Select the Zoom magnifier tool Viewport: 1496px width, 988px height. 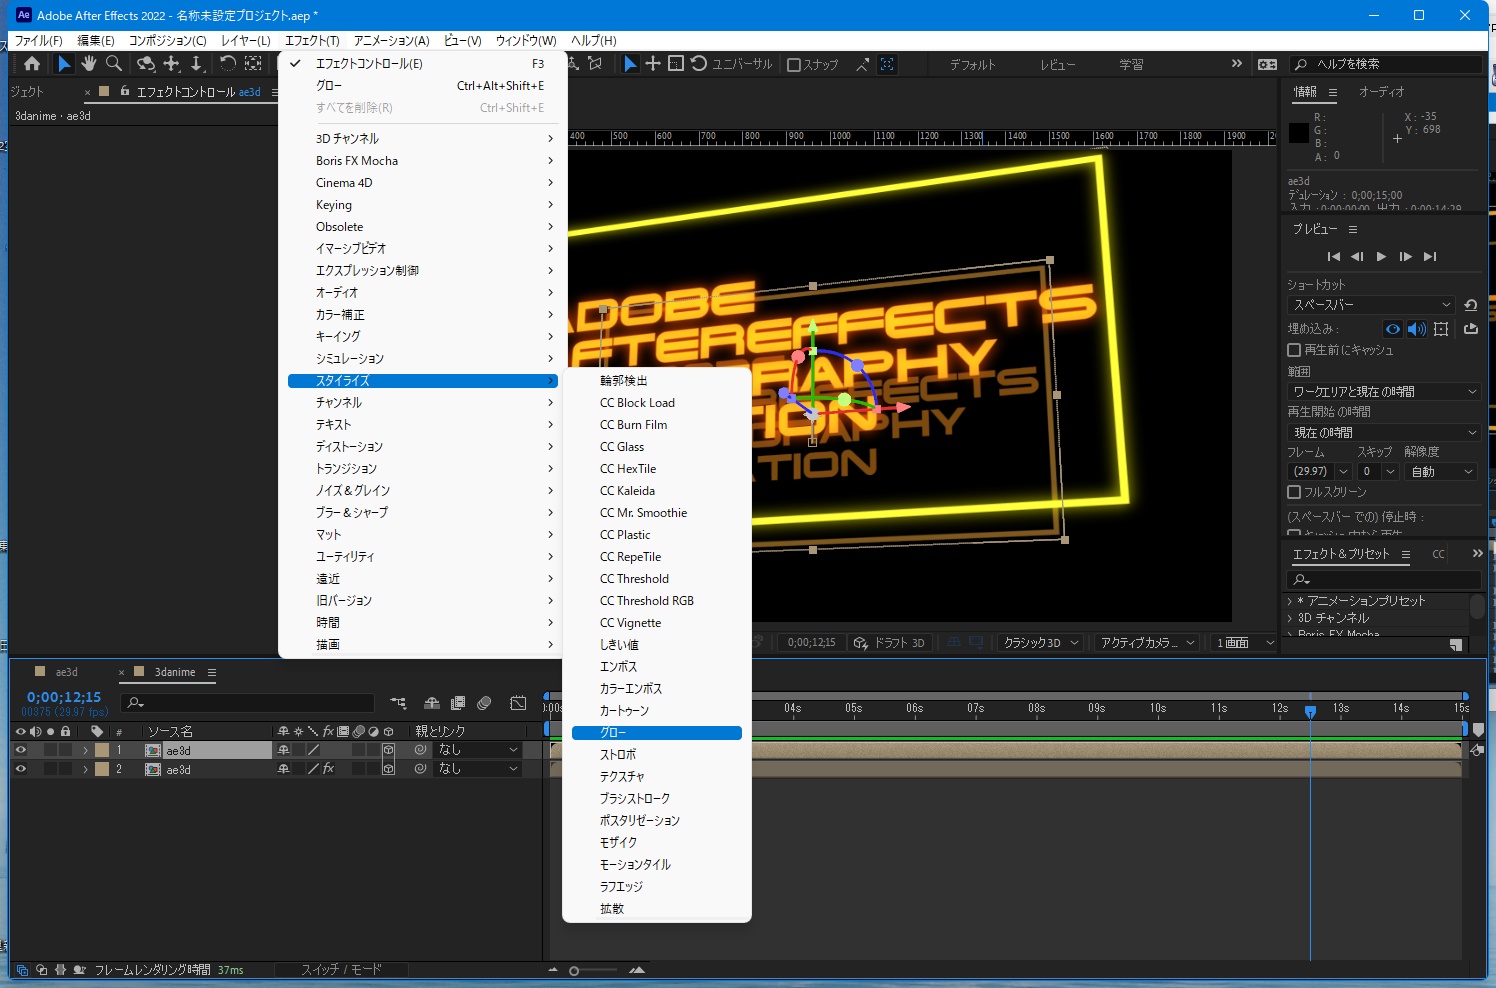coord(114,64)
